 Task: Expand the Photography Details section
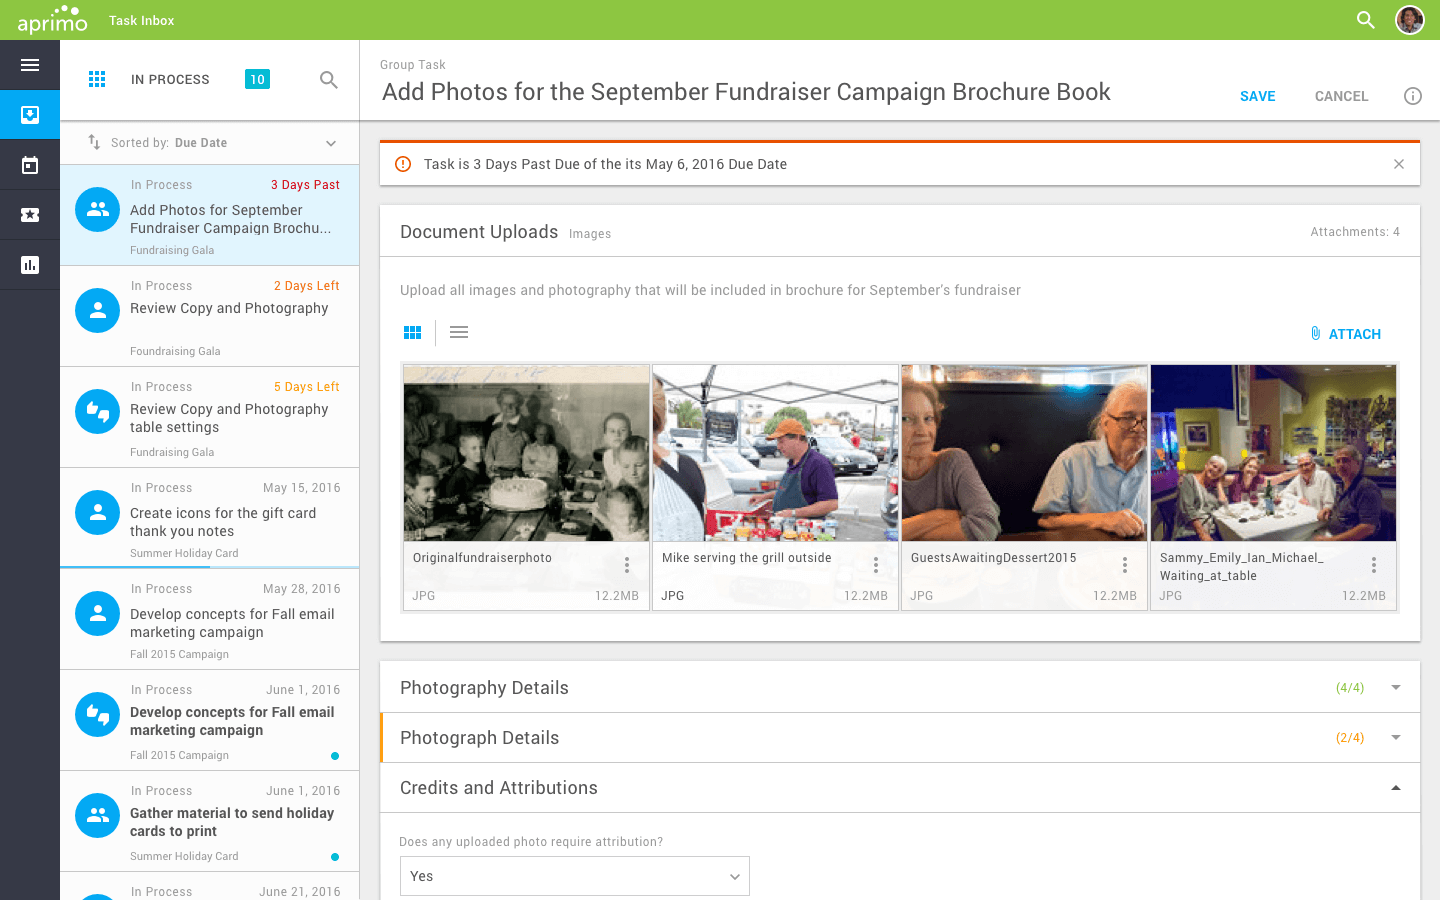(x=1396, y=687)
